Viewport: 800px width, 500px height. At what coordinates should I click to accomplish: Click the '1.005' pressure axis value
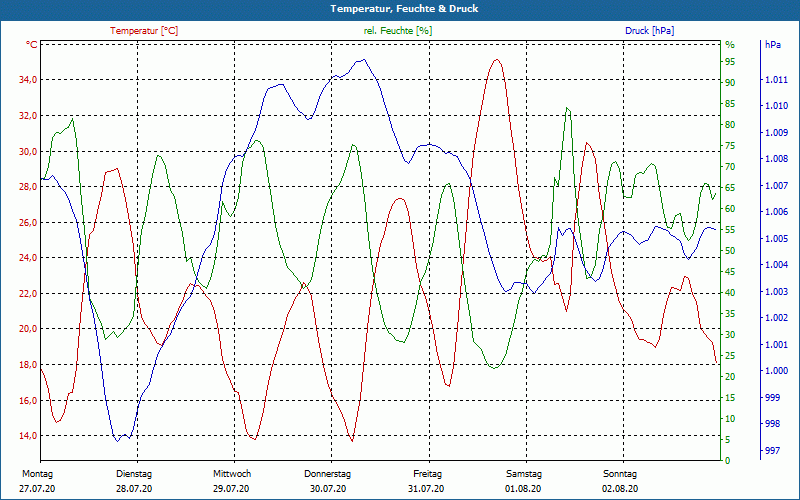[776, 238]
